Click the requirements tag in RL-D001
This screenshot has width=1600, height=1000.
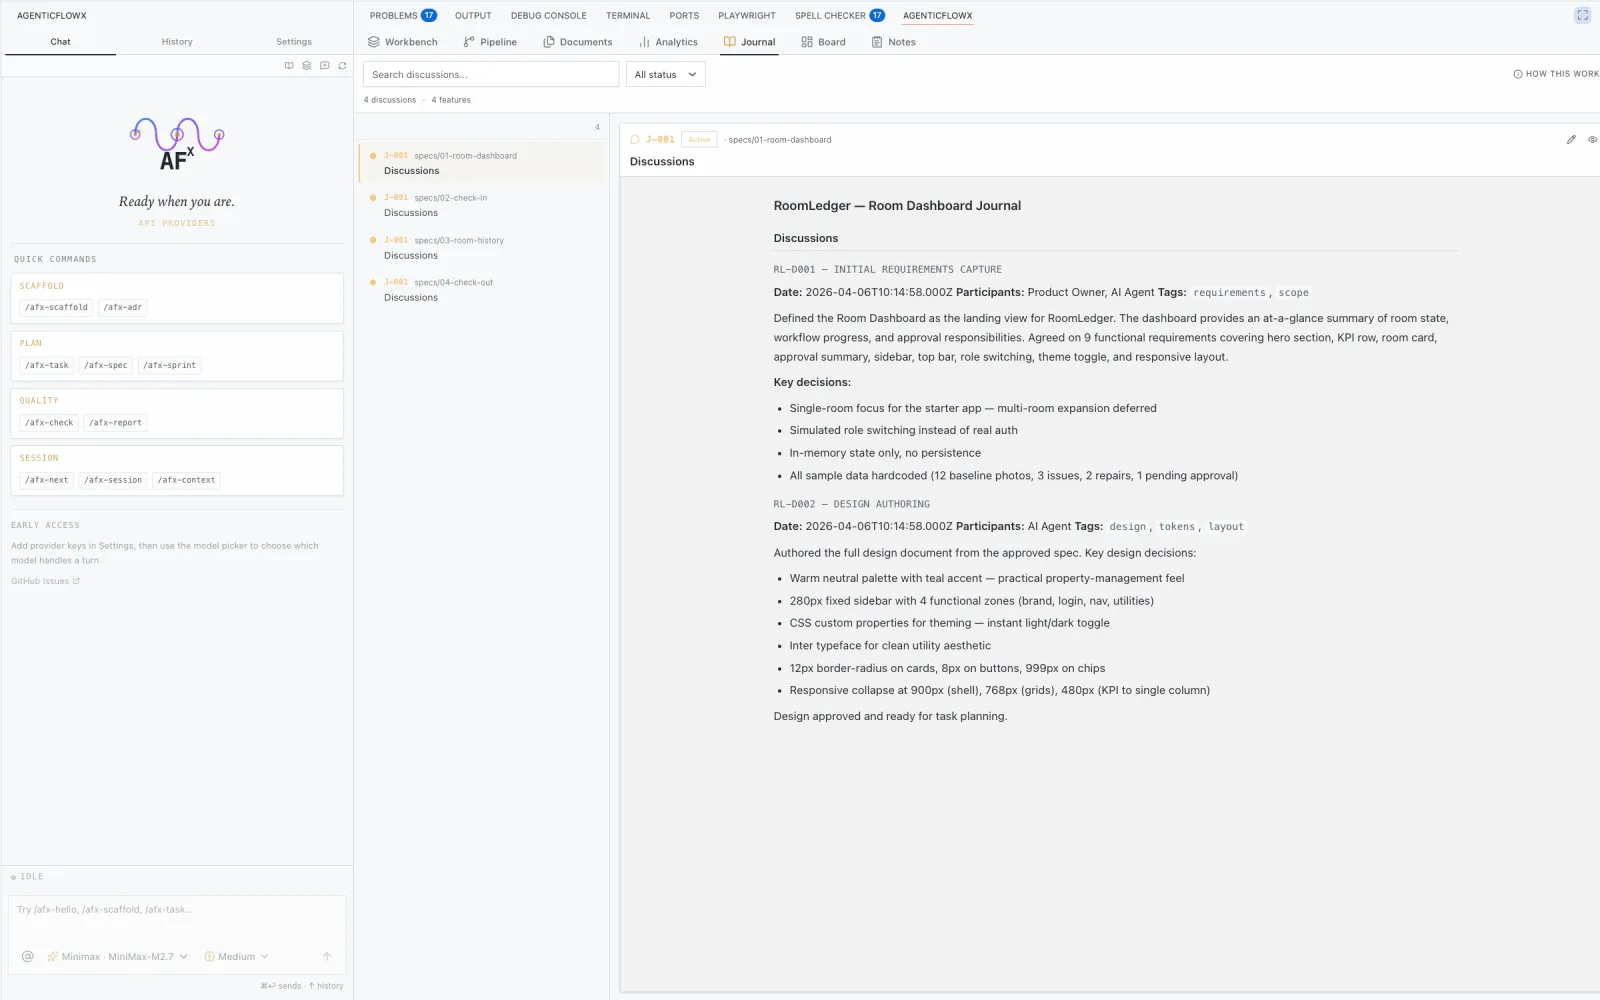(x=1229, y=293)
